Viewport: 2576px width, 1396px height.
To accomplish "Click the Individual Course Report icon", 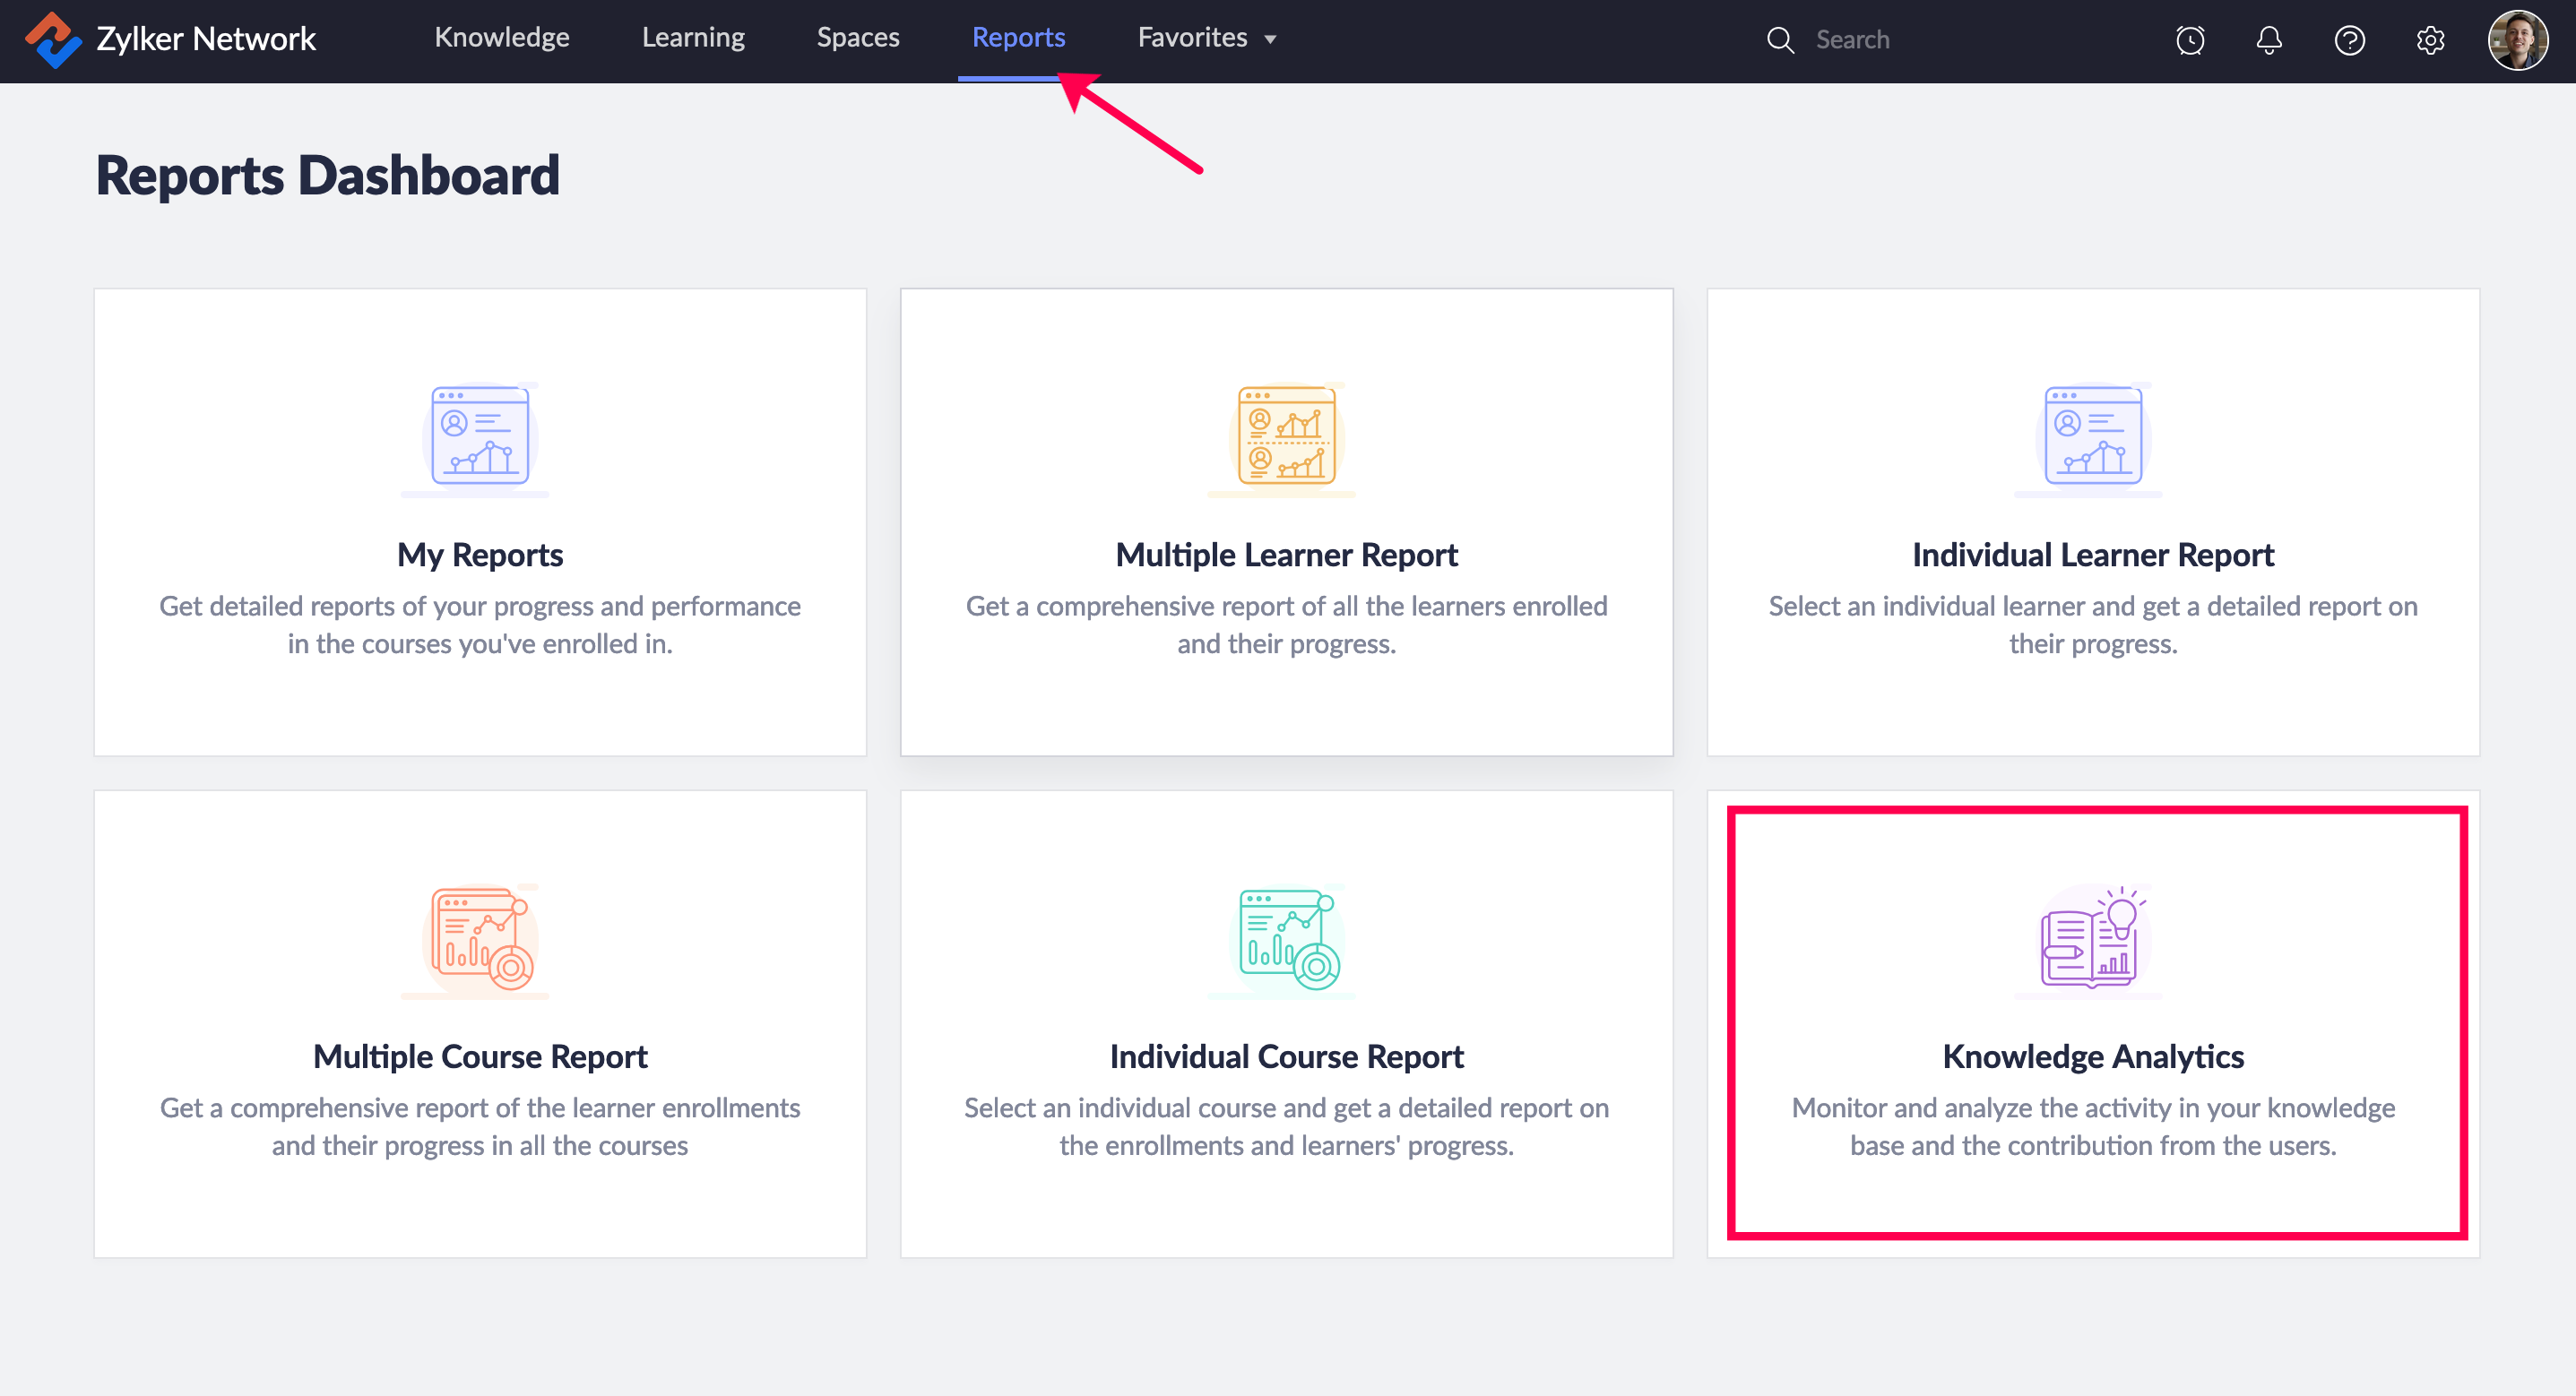I will pos(1286,940).
